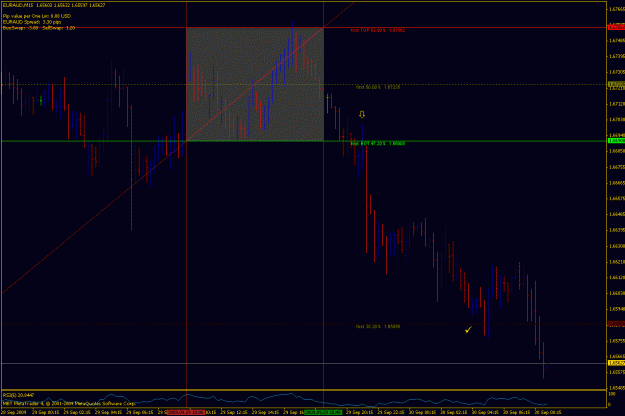Click the 30 Sep 04:15 time label
This screenshot has width=625, height=416.
(x=485, y=412)
